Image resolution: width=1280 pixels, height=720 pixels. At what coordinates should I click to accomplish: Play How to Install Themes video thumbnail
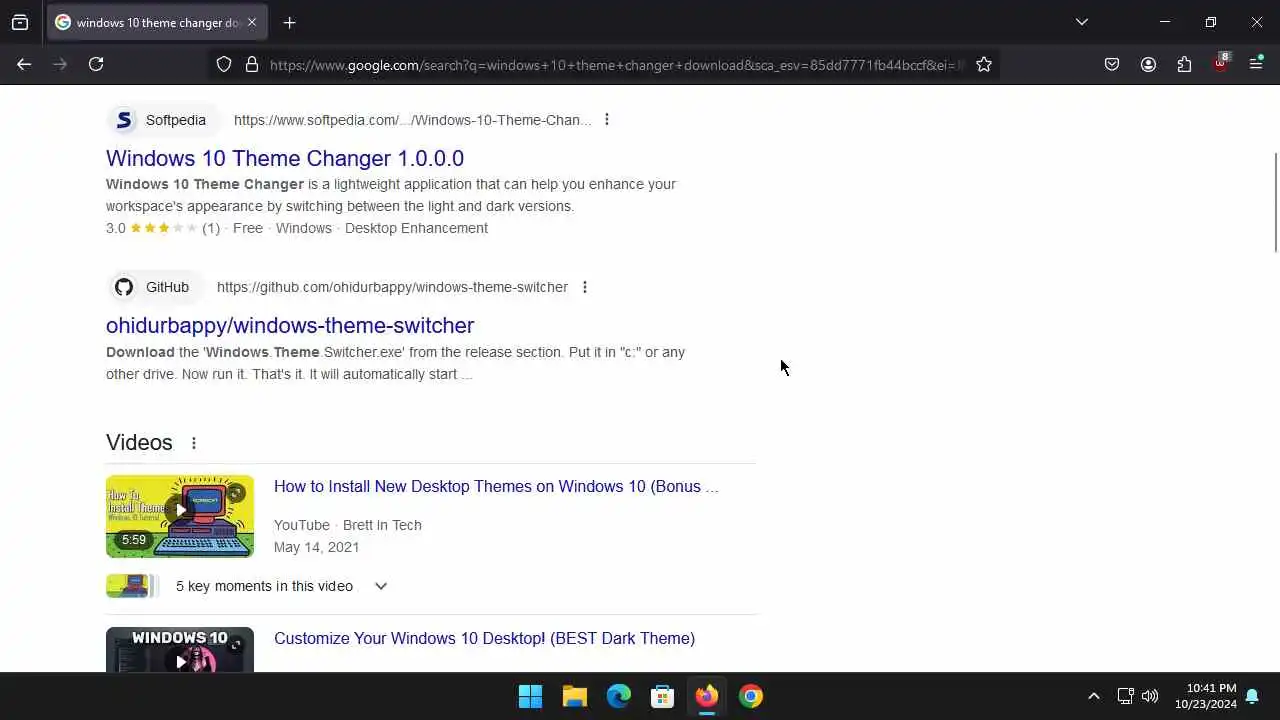click(x=180, y=516)
